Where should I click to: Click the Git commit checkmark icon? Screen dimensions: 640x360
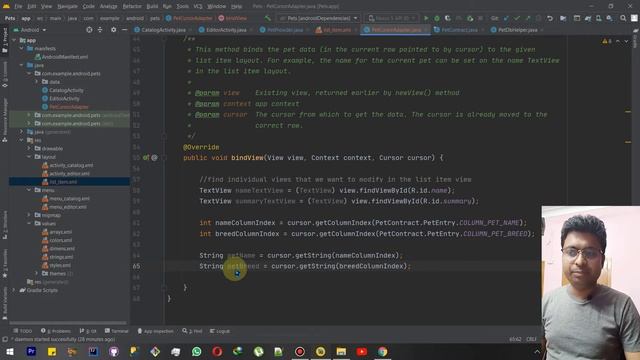tap(517, 18)
